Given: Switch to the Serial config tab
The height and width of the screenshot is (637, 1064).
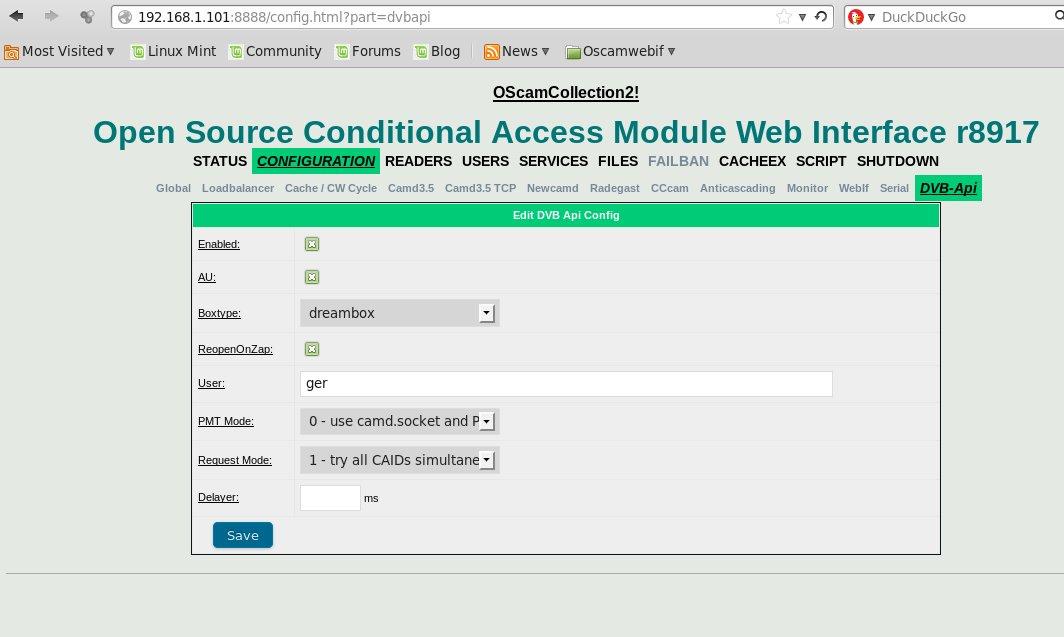Looking at the screenshot, I should pos(894,189).
